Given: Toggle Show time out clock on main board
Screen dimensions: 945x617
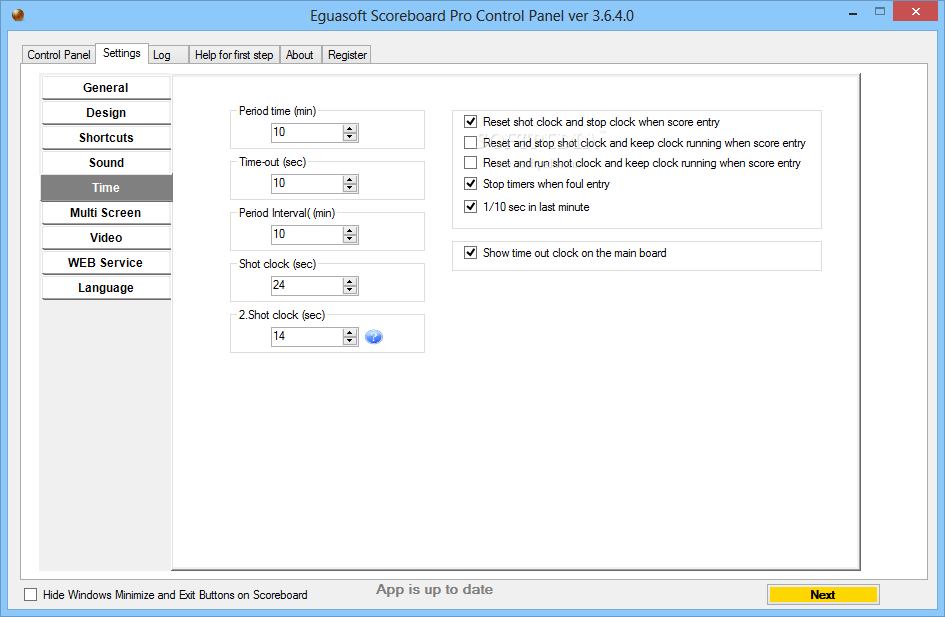Looking at the screenshot, I should (471, 252).
